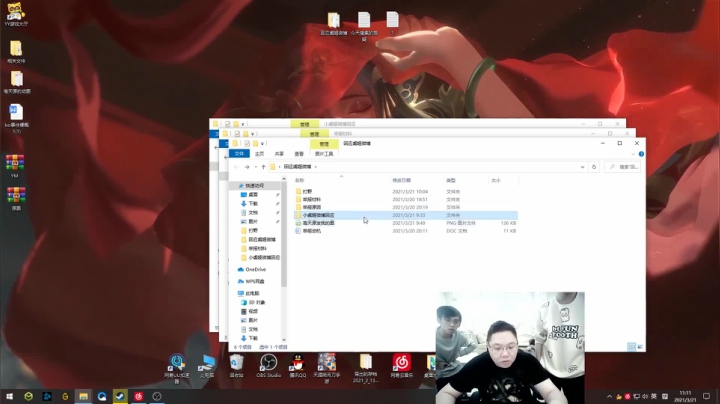Open recent locations dropdown beside forward arrow
The image size is (720, 404).
click(255, 167)
